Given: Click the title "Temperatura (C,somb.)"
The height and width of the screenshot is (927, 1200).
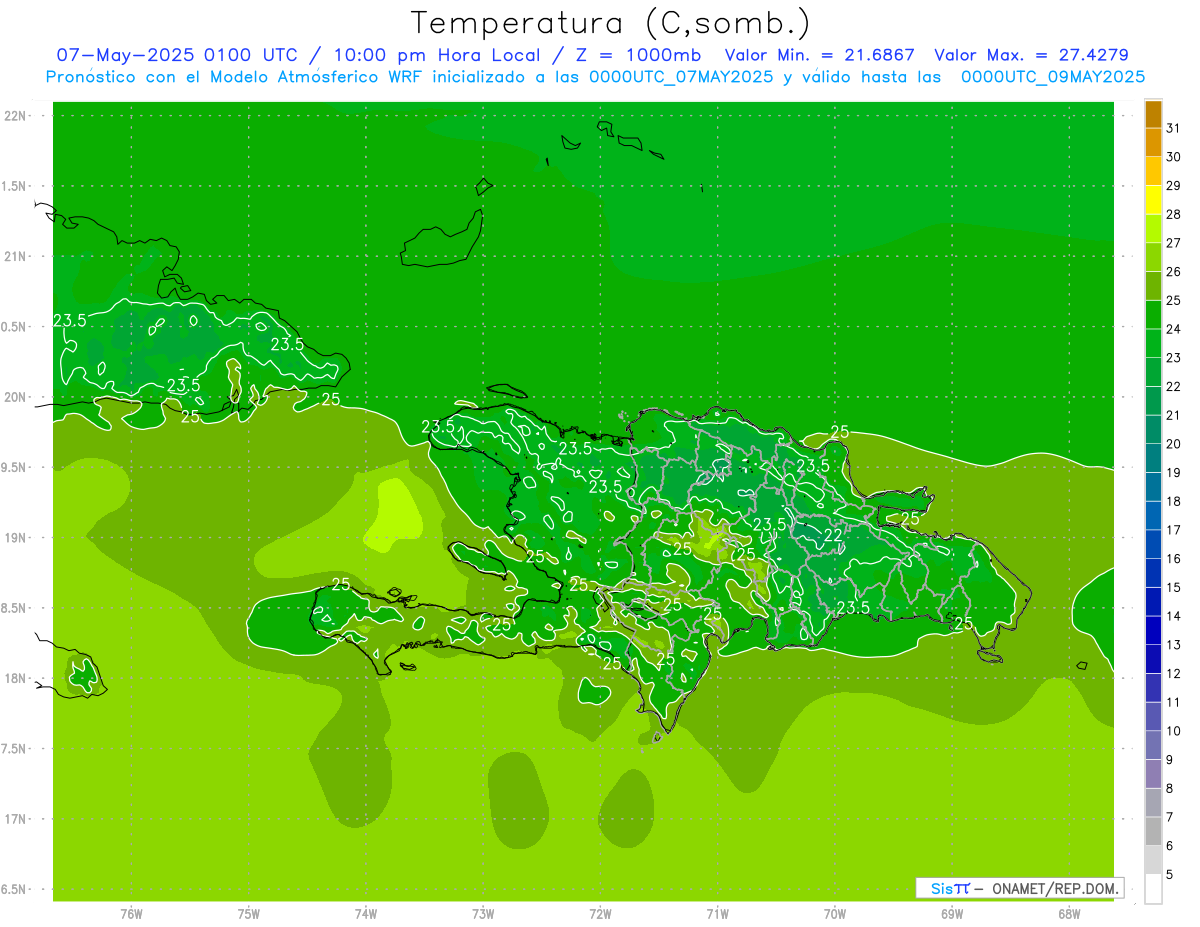Looking at the screenshot, I should pos(610,23).
